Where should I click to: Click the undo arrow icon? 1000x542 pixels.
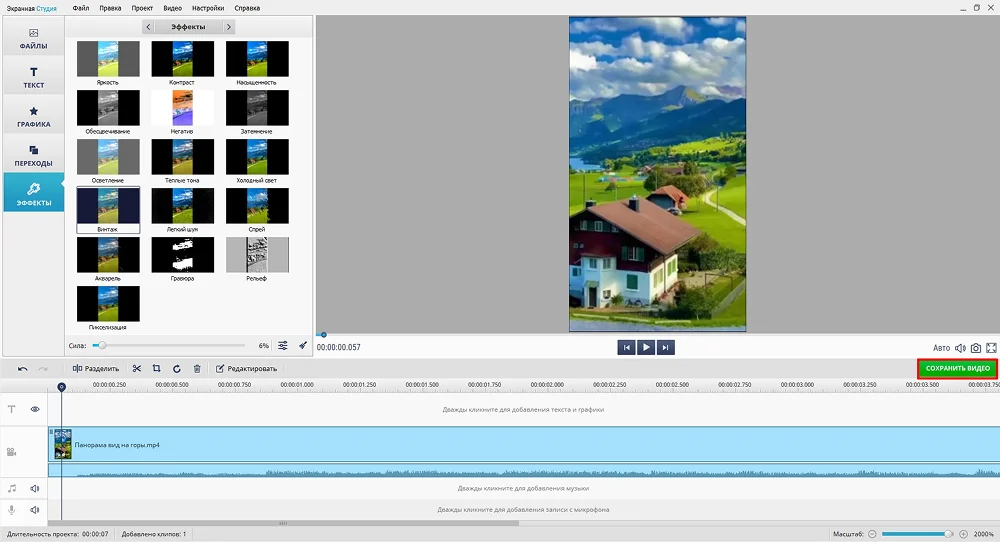(23, 369)
